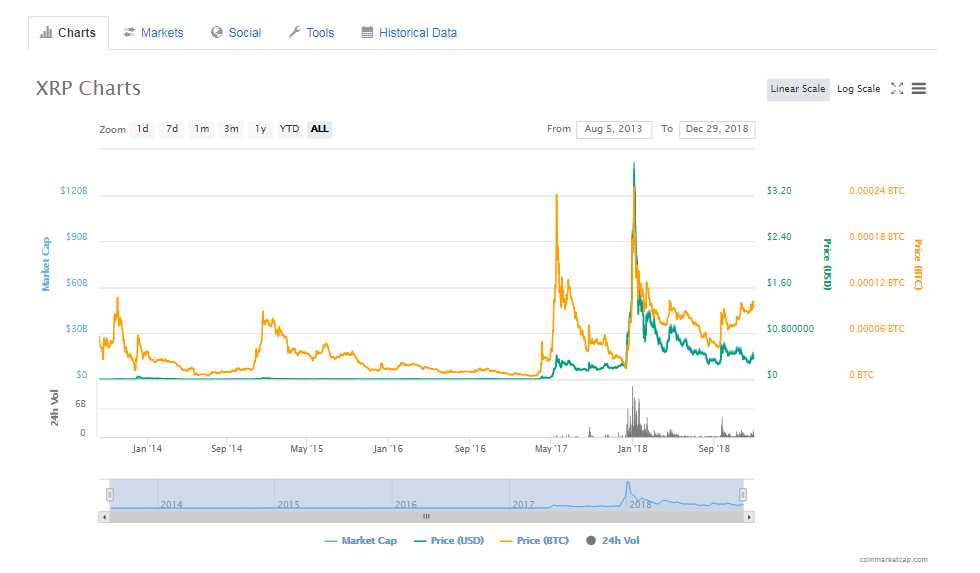Click the $0.800000 price axis label
The width and height of the screenshot is (980, 573).
(791, 329)
